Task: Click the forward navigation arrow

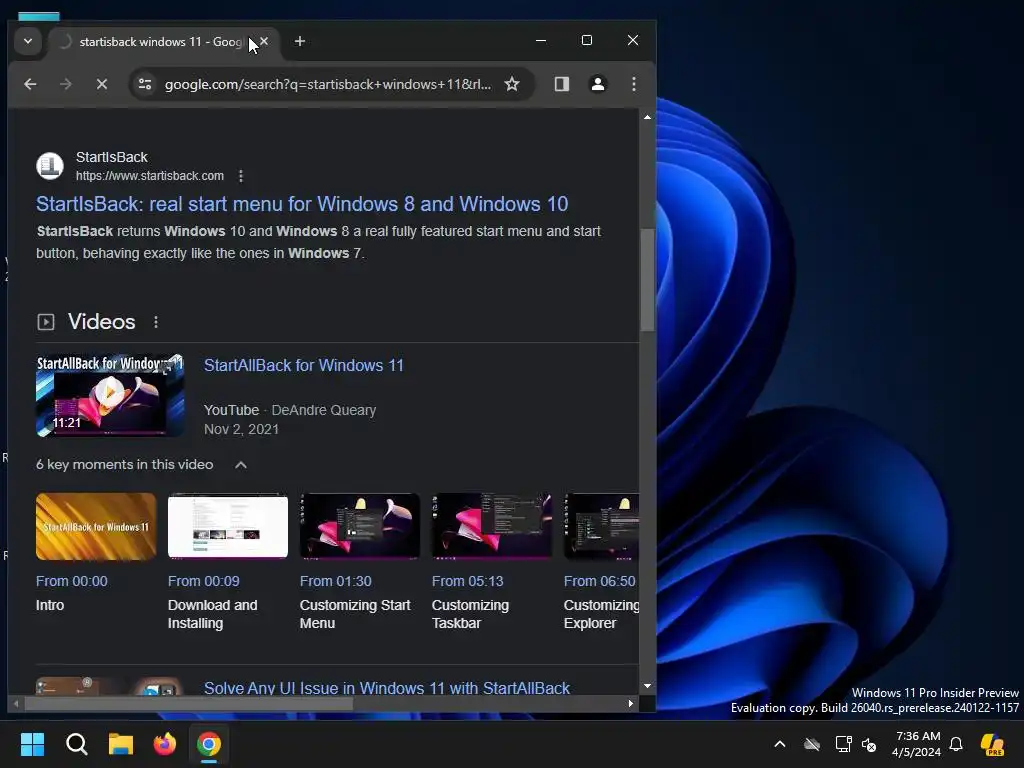Action: (65, 84)
